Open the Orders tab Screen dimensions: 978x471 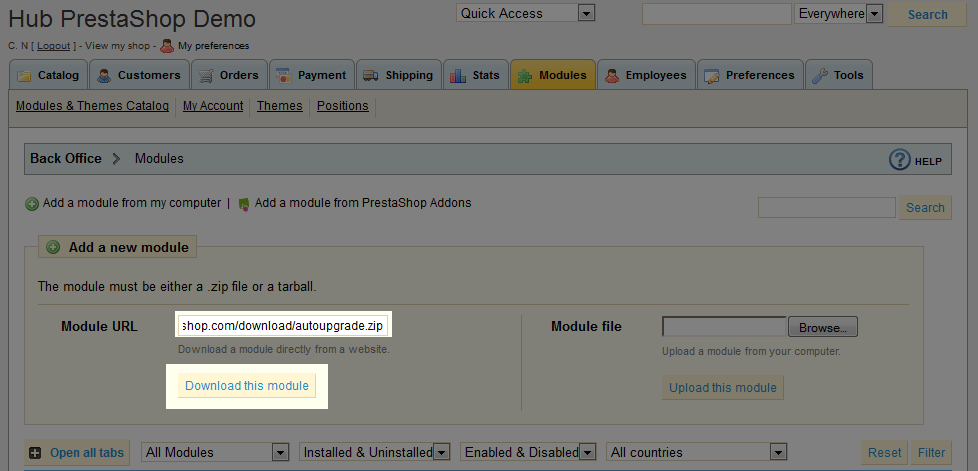point(229,75)
